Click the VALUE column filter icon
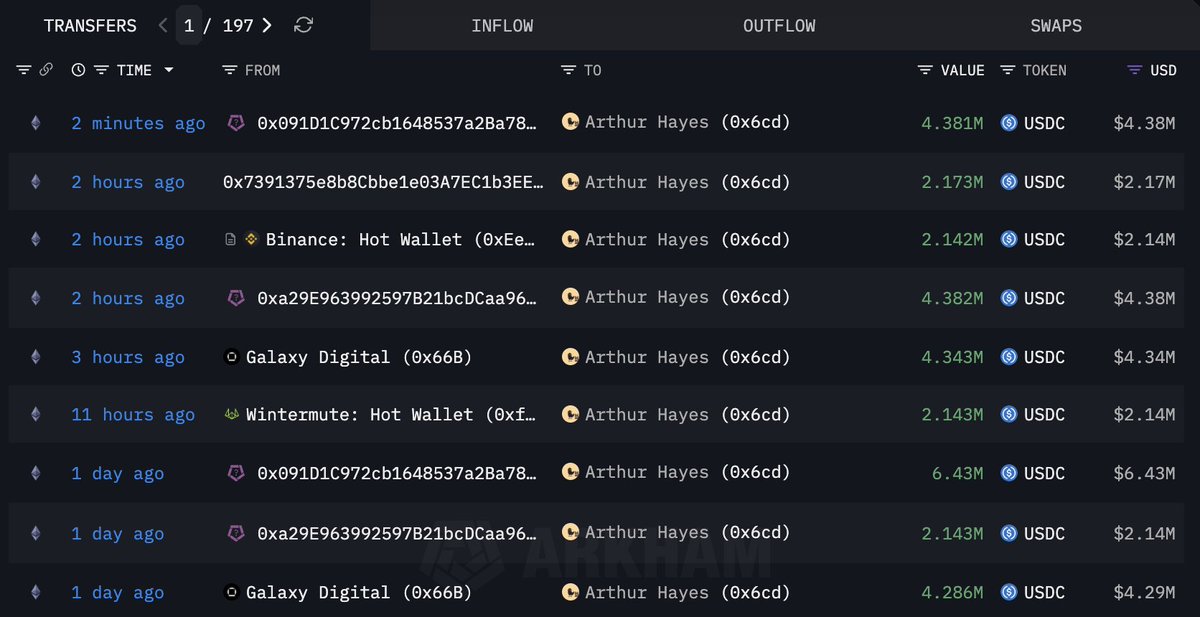Image resolution: width=1200 pixels, height=617 pixels. pyautogui.click(x=925, y=70)
